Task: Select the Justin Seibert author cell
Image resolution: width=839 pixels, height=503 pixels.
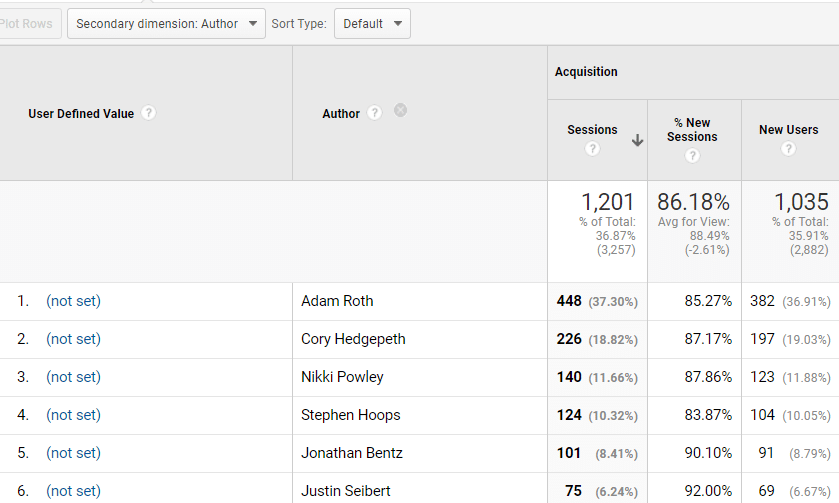Action: (346, 491)
